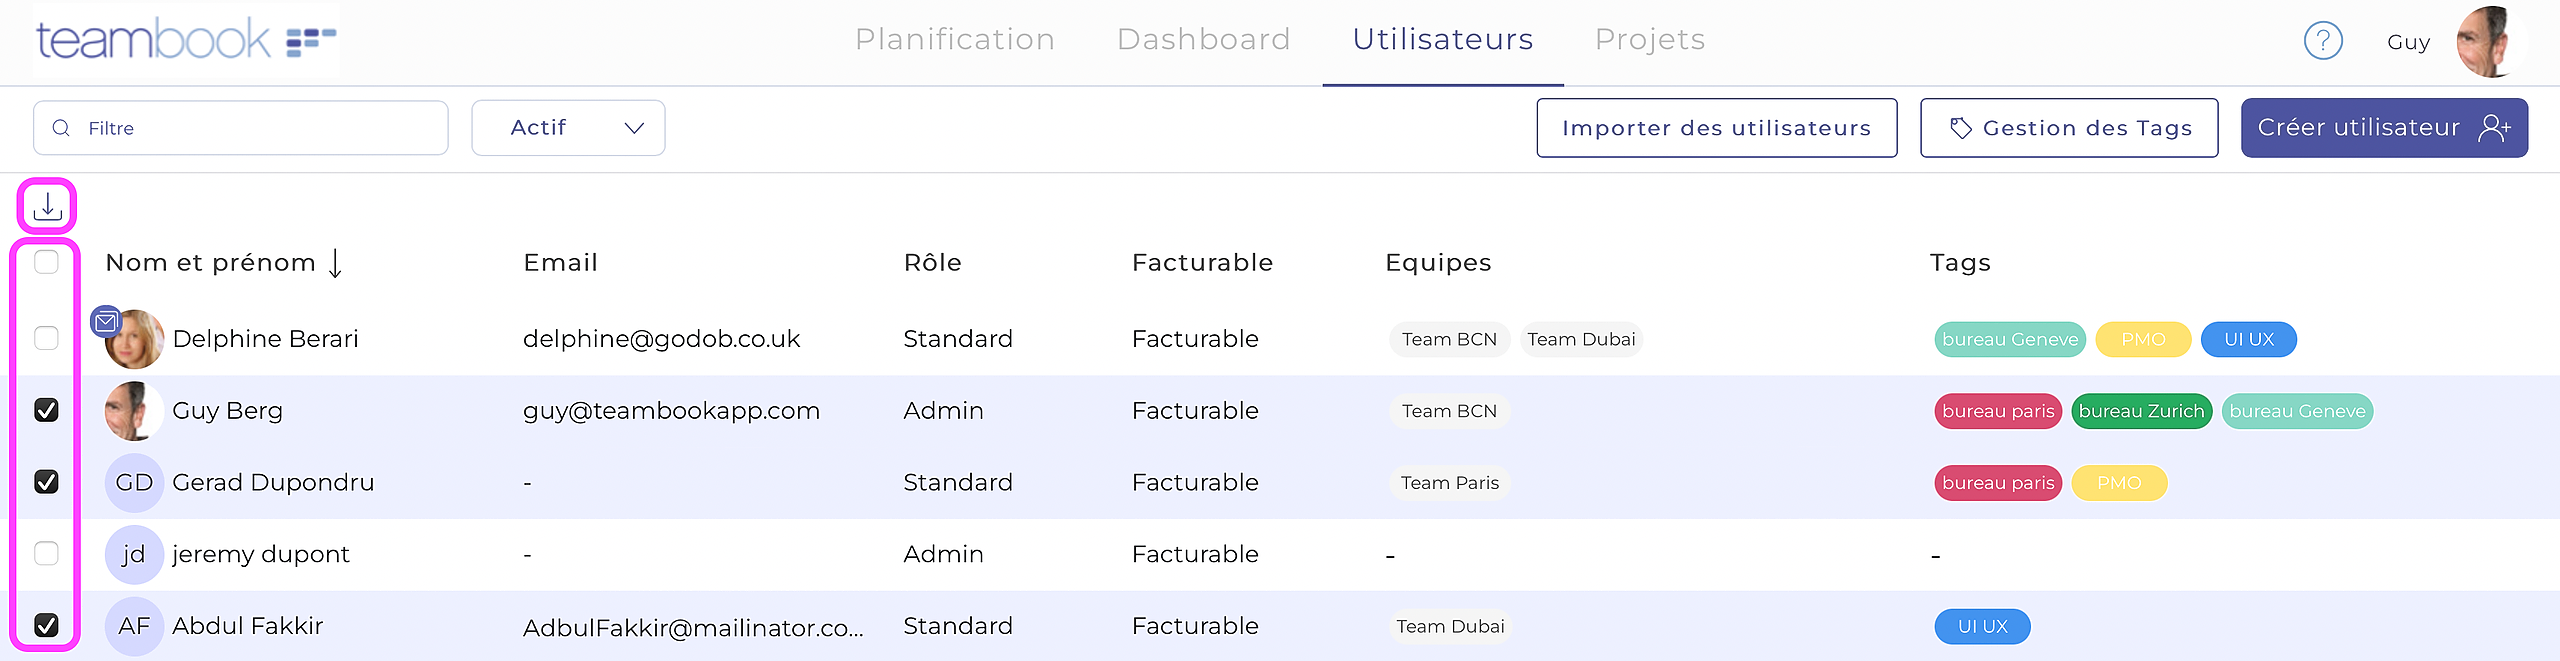Sort by the Email column header
Viewport: 2560px width, 661px height.
[560, 263]
